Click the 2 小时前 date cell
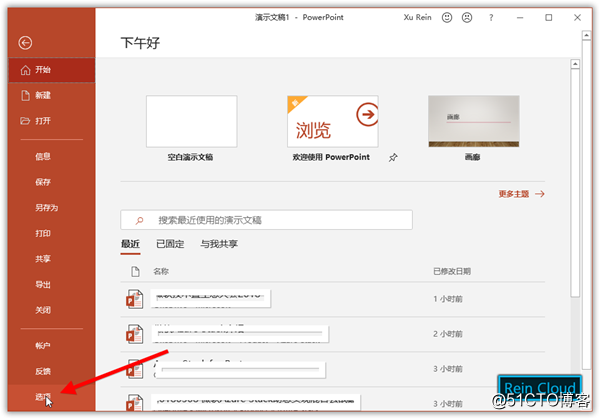This screenshot has height=419, width=600. point(448,334)
